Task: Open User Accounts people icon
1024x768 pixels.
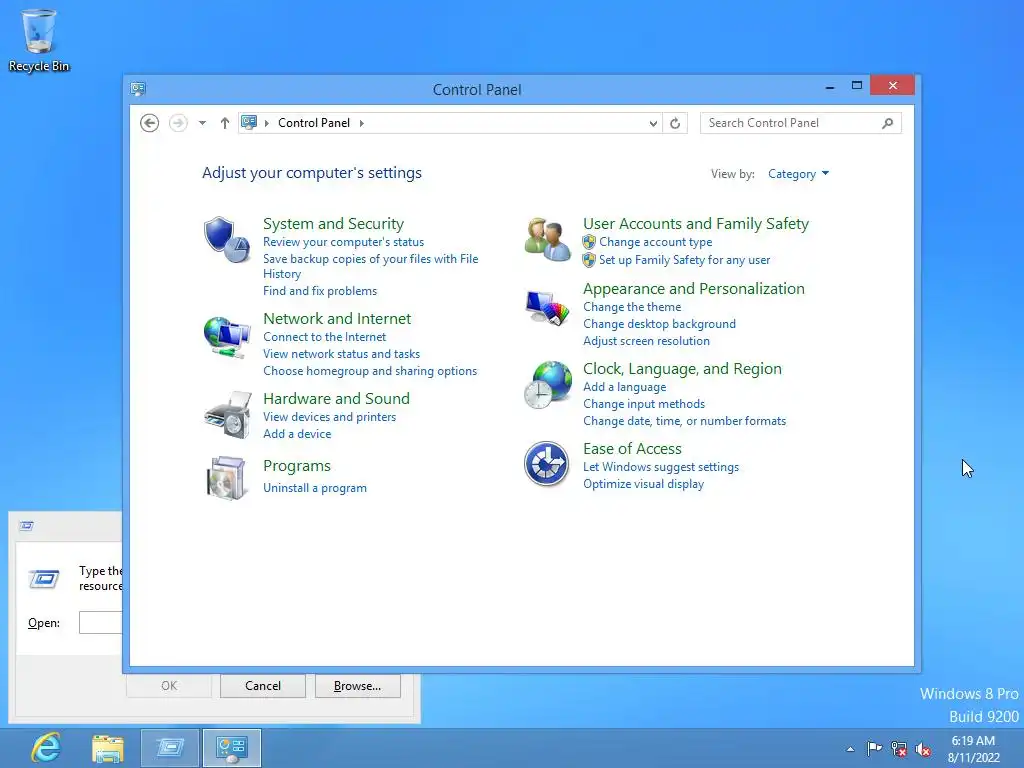Action: click(547, 240)
